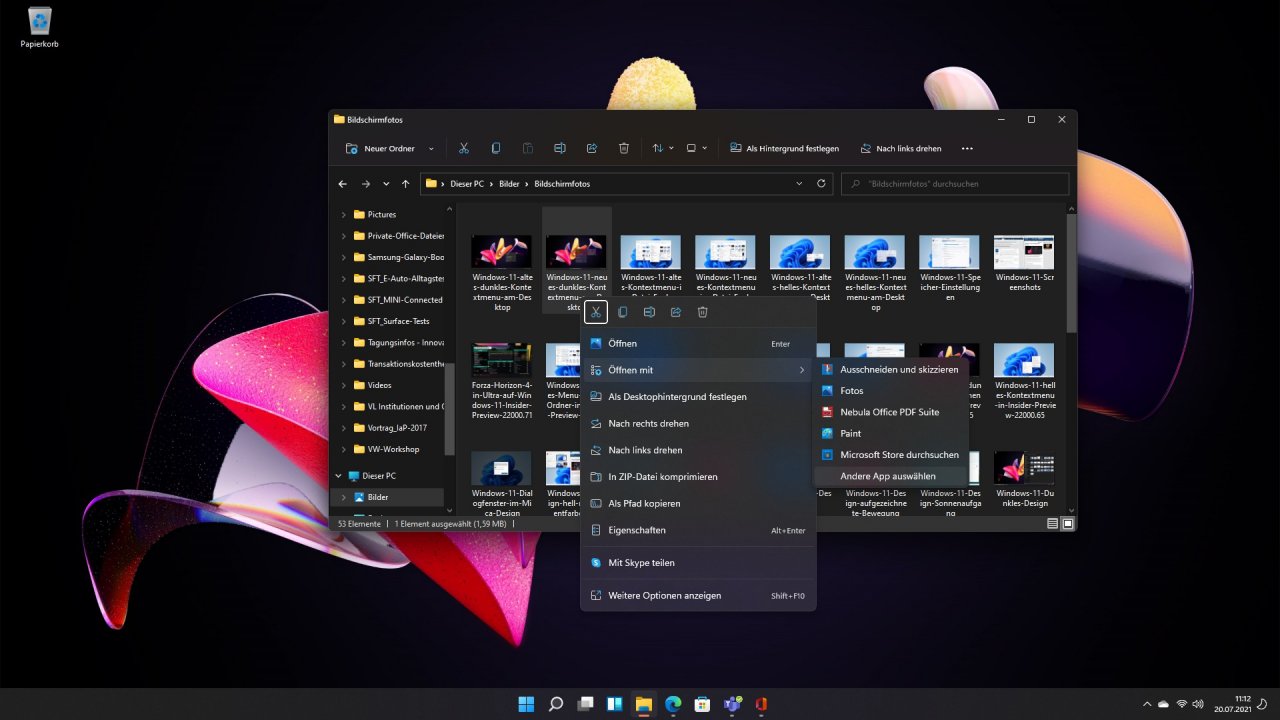Click Bilder in the breadcrumb path
The height and width of the screenshot is (720, 1280).
(510, 184)
